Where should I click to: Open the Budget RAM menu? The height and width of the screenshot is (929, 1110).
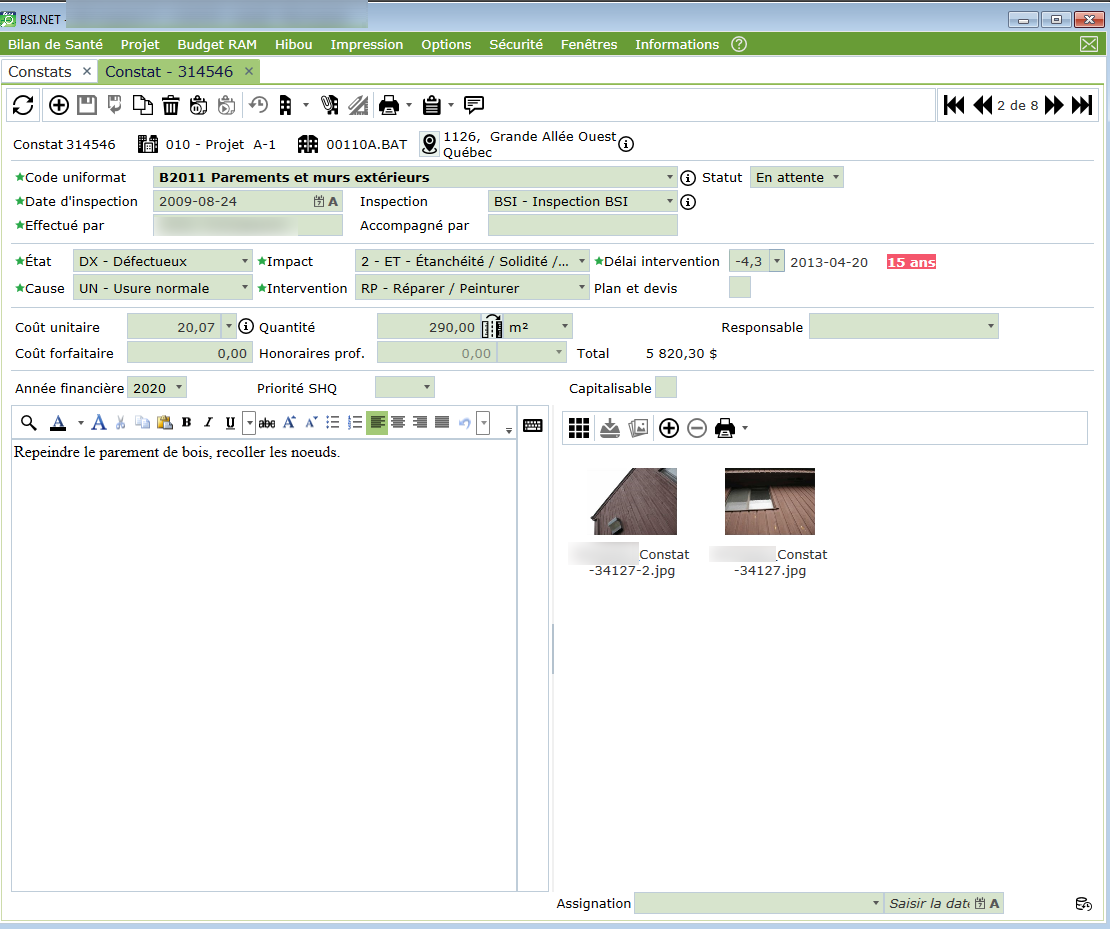(x=217, y=44)
